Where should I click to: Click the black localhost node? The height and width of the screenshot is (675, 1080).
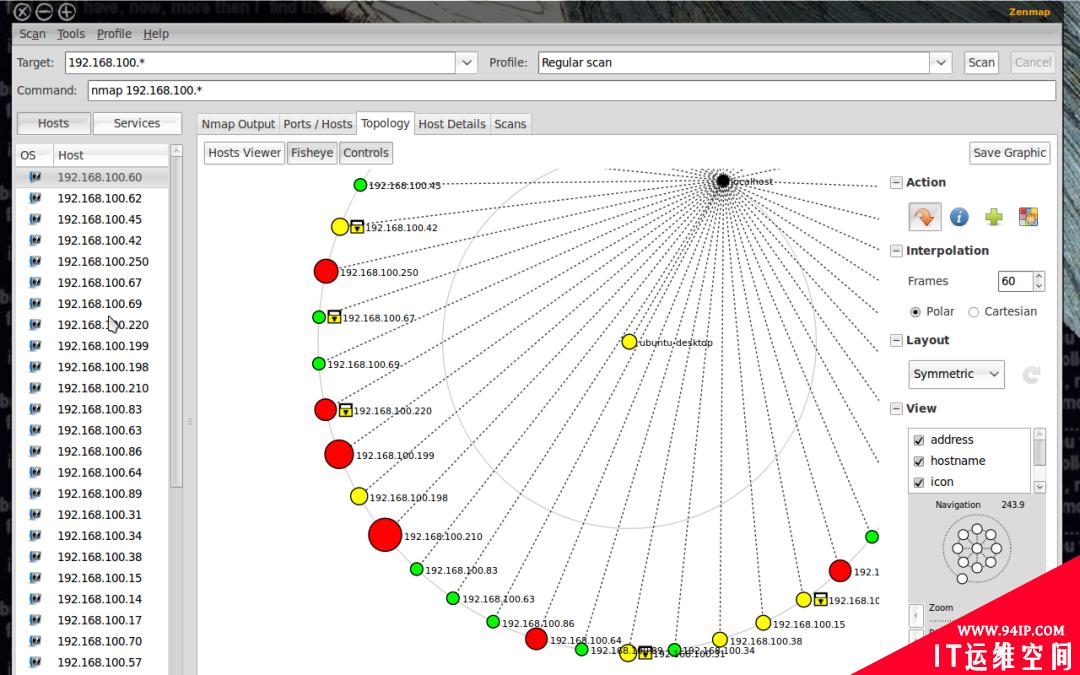coord(723,181)
